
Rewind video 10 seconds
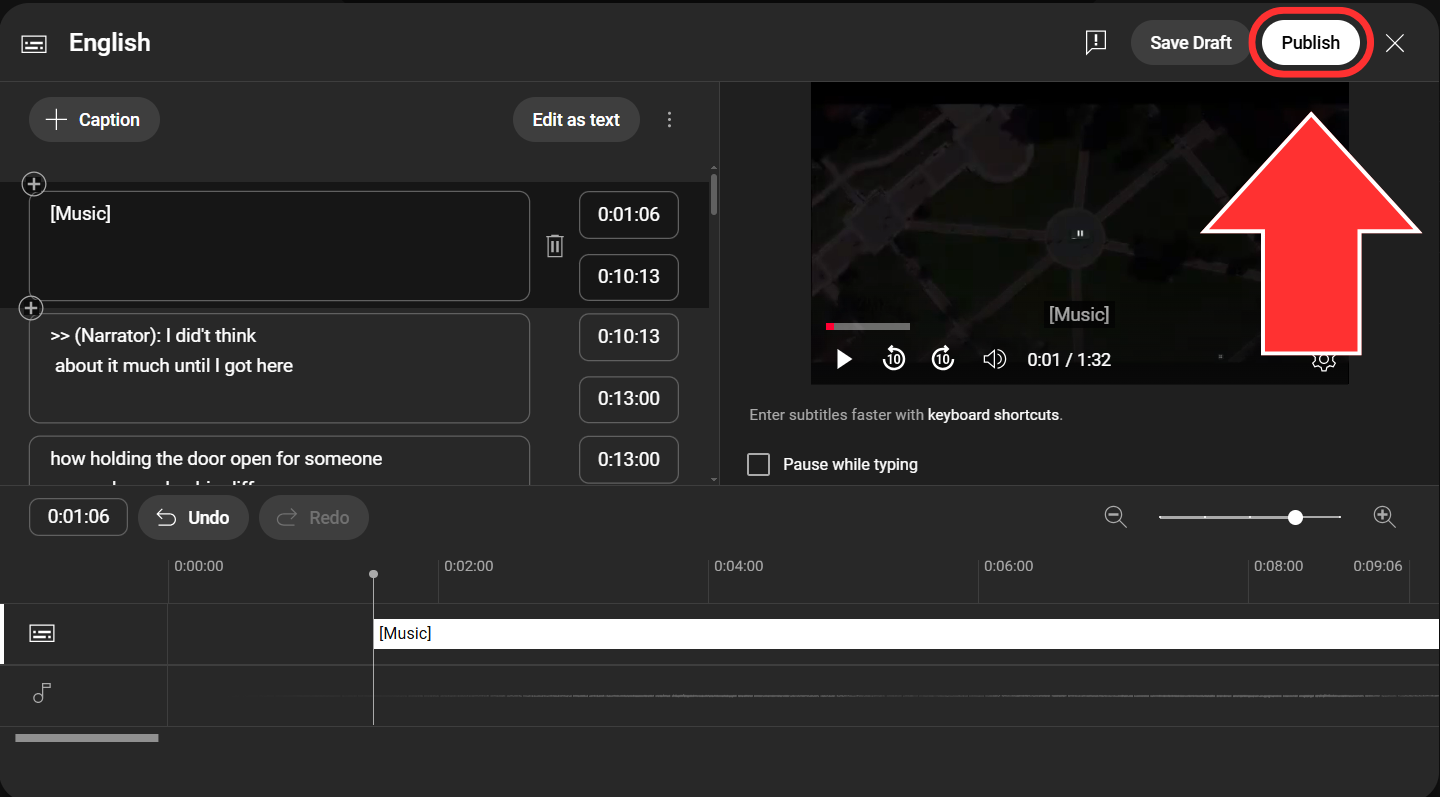point(893,360)
